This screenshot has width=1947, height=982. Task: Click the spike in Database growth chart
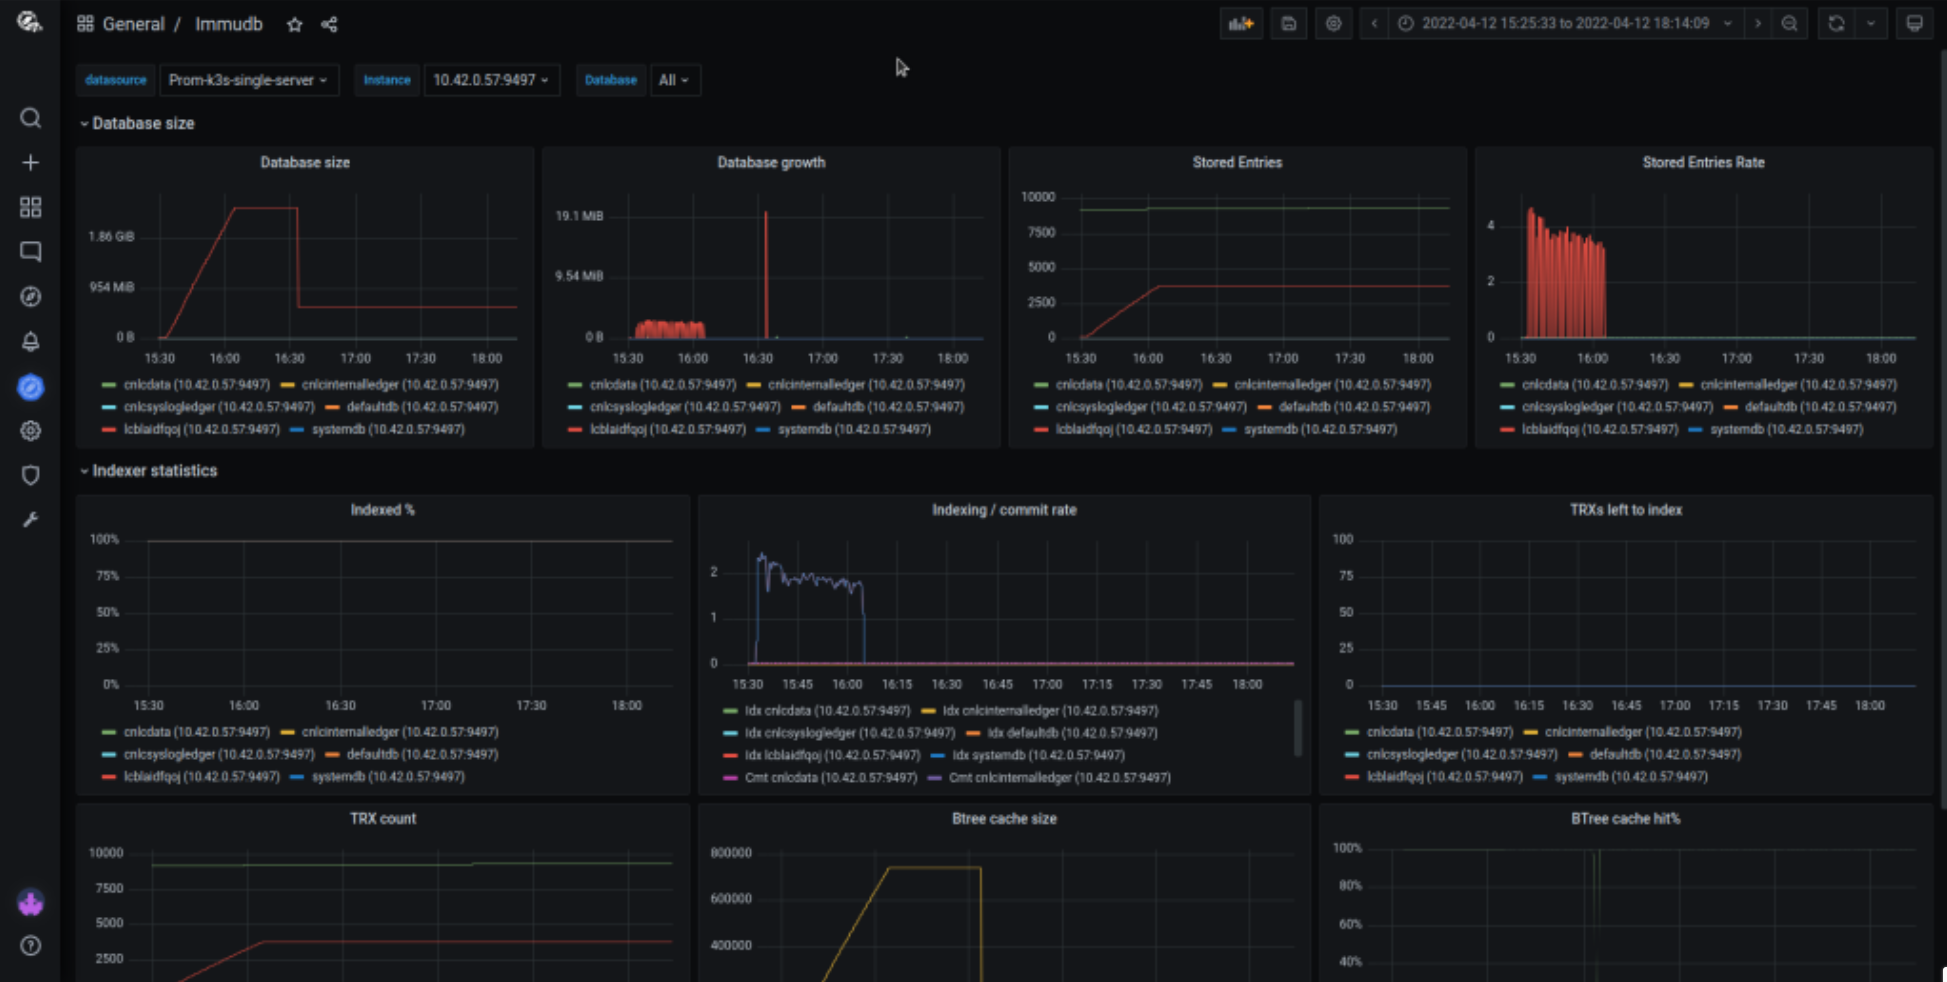(766, 274)
